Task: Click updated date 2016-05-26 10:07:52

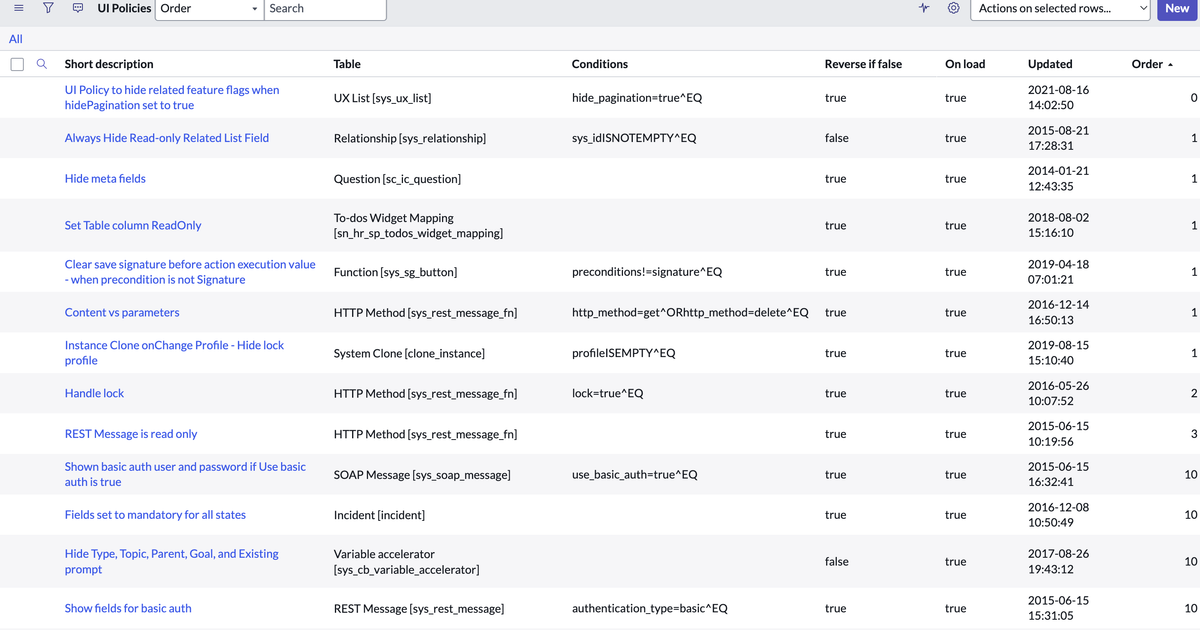Action: pos(1058,394)
